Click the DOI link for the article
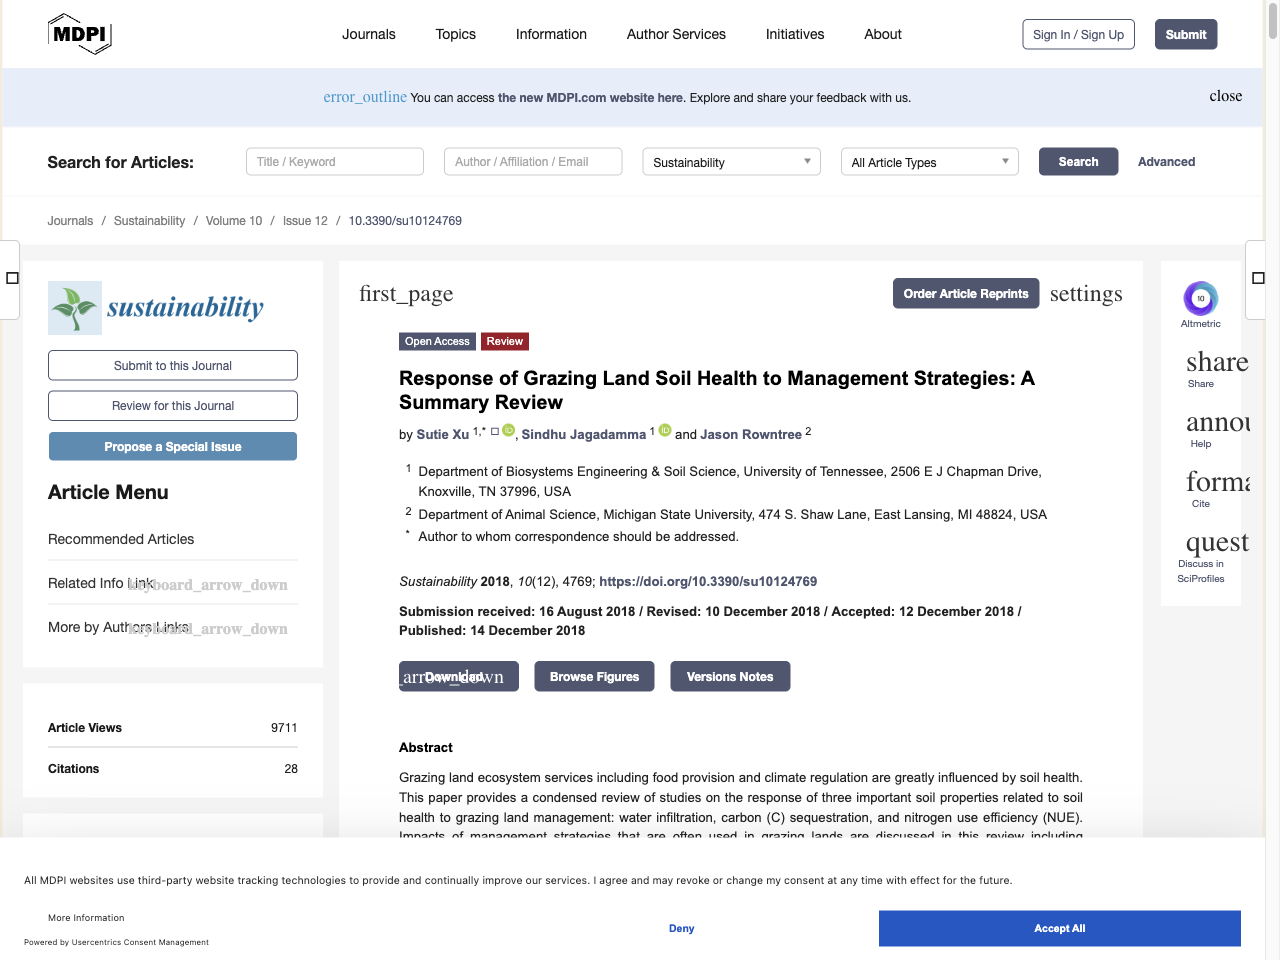Viewport: 1280px width, 960px height. [x=708, y=581]
